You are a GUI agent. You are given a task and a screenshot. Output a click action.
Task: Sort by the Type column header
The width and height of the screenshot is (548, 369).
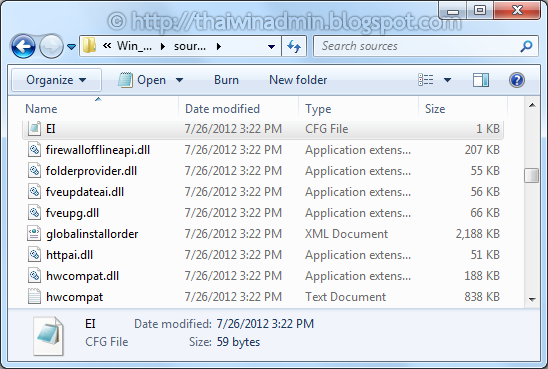(318, 109)
